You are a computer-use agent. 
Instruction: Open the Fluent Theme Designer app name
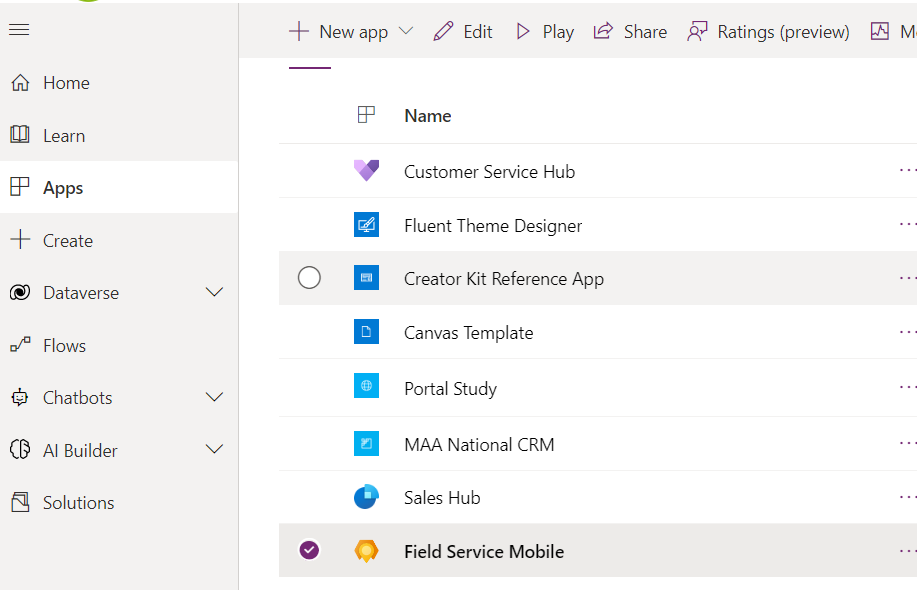pos(493,226)
